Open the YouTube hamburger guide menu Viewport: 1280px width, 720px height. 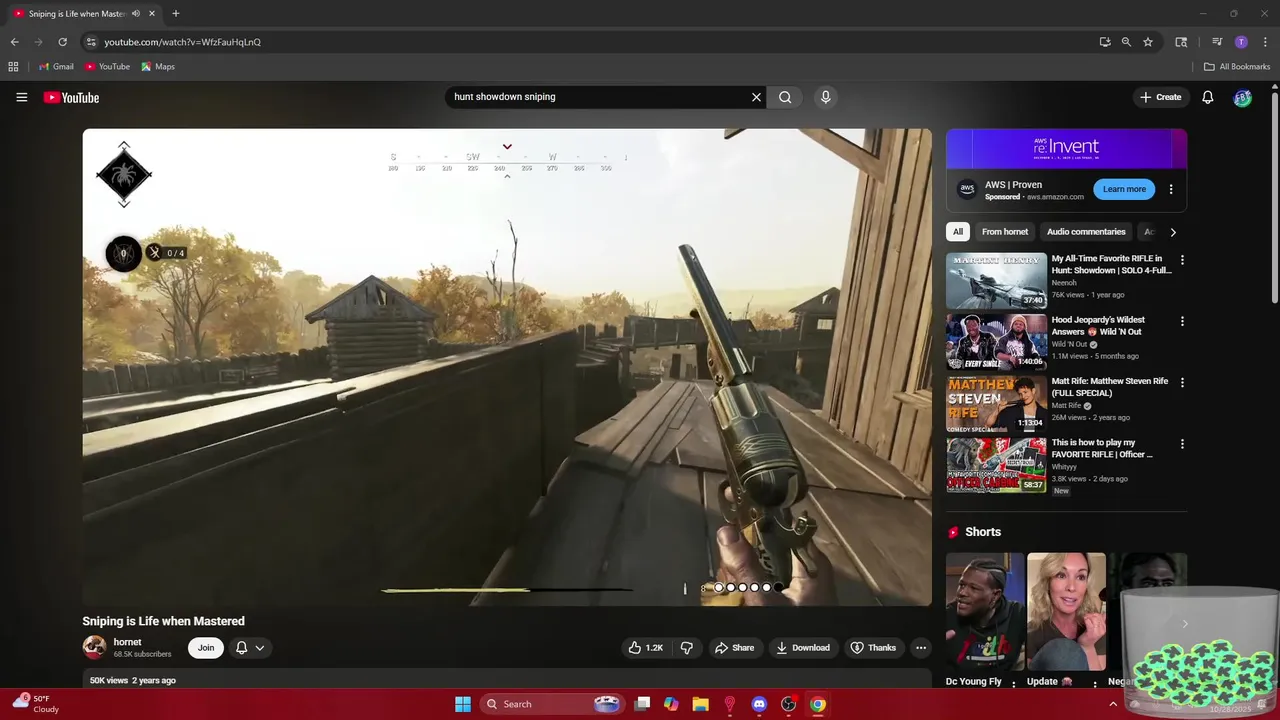point(21,97)
